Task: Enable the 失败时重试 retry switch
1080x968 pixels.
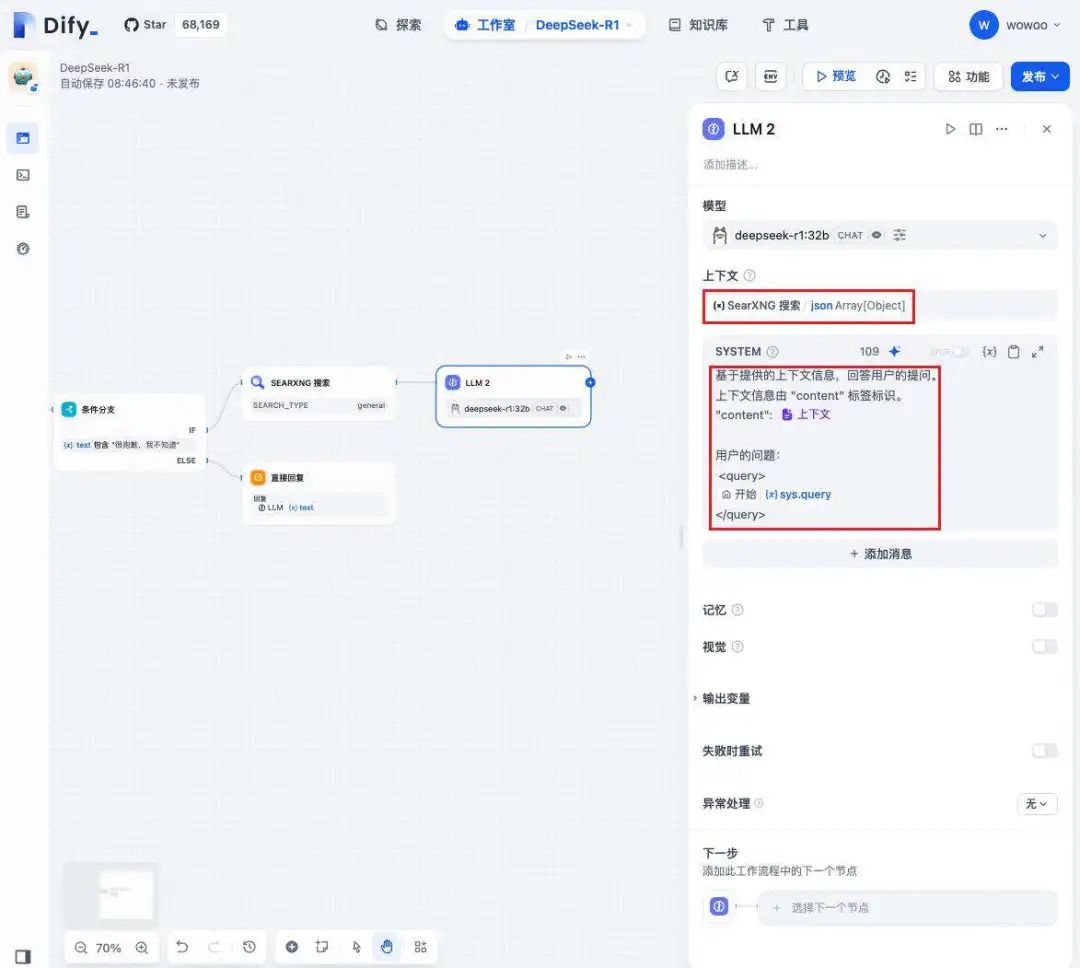Action: [1044, 750]
